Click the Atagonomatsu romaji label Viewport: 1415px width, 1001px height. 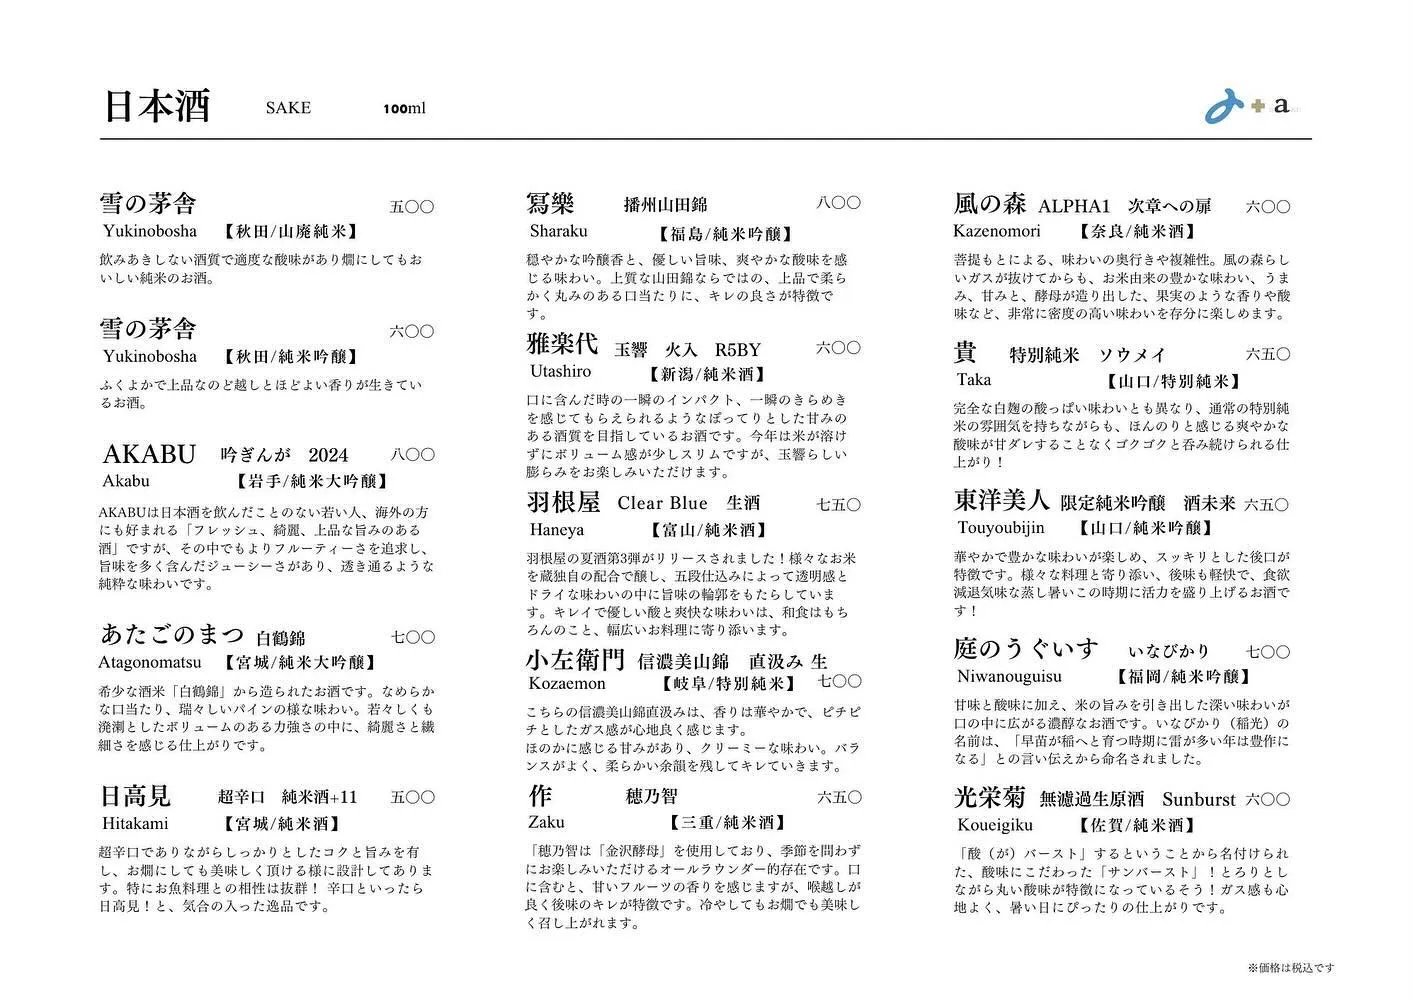click(151, 662)
